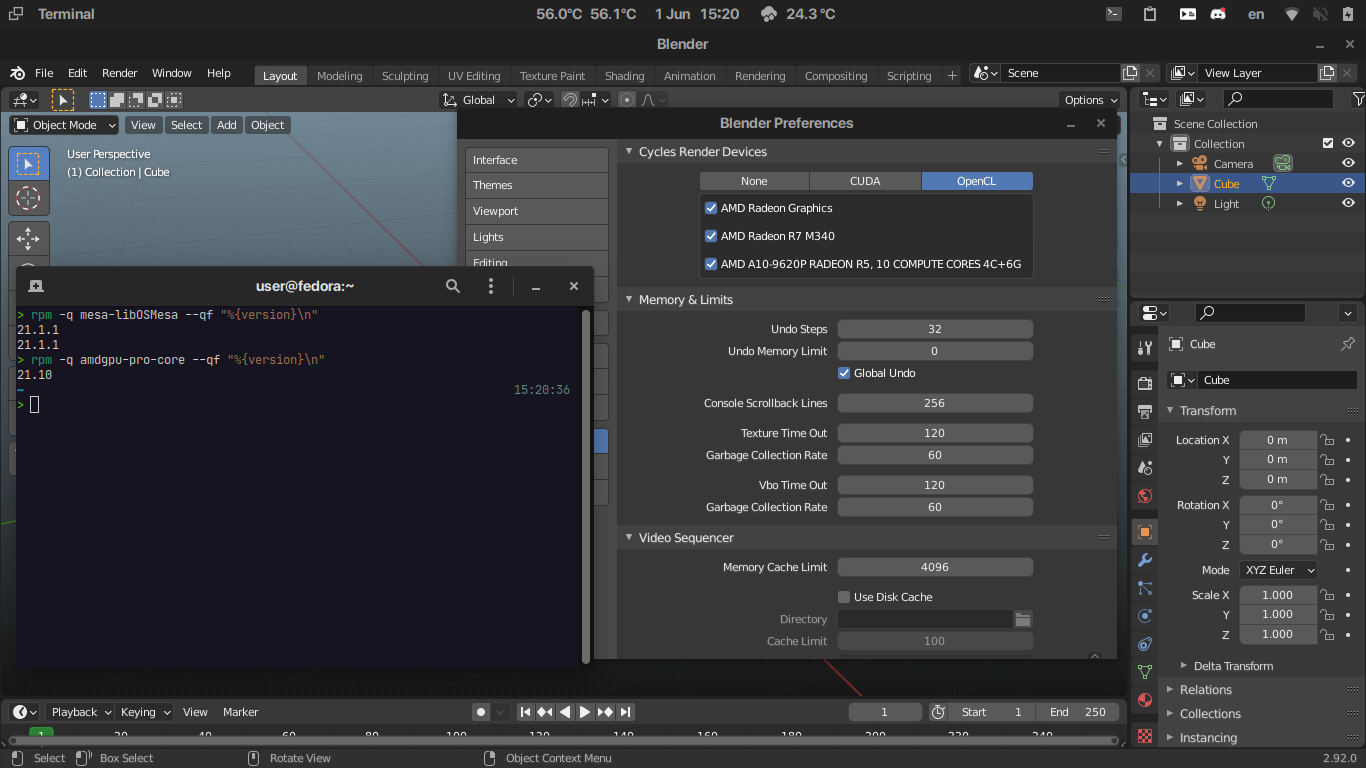Open the Object Mode dropdown
This screenshot has height=768, width=1366.
coord(65,125)
